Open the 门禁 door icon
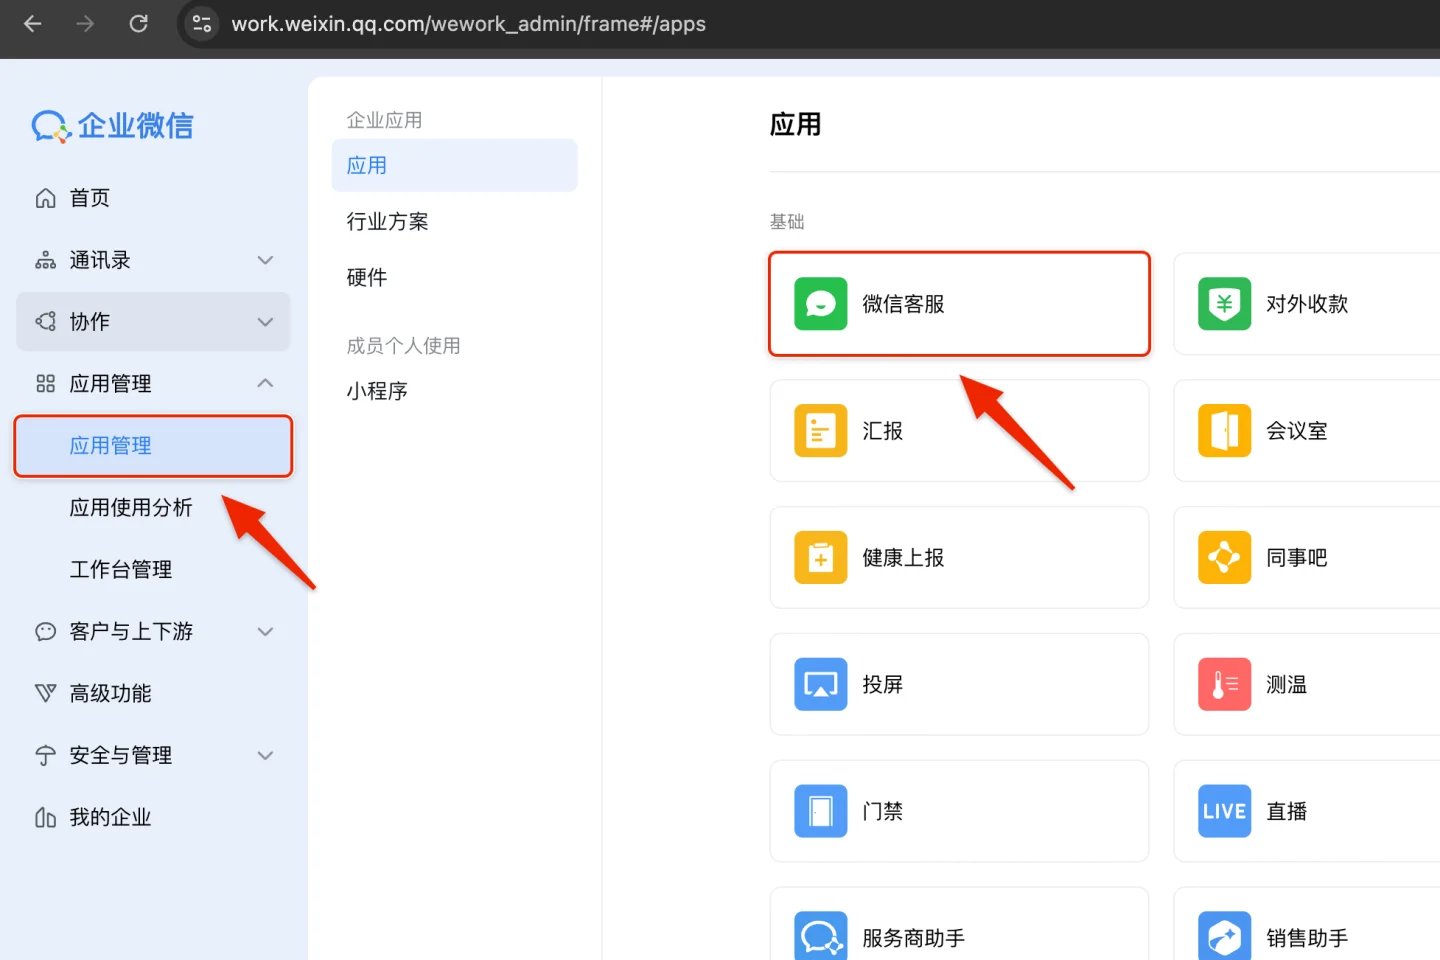Viewport: 1440px width, 960px height. [x=821, y=812]
